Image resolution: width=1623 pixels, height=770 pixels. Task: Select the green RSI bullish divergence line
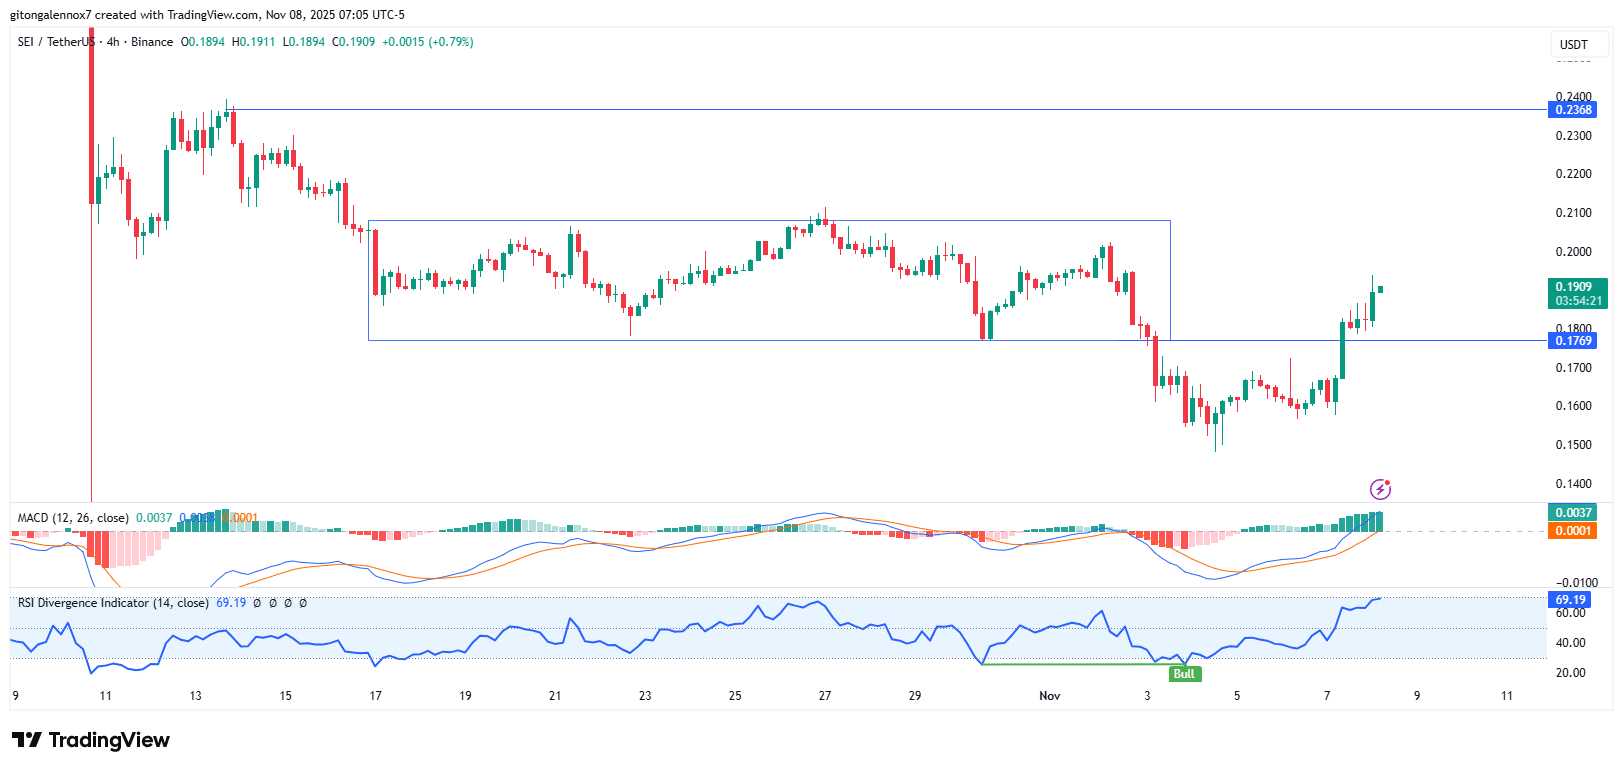(x=1080, y=664)
